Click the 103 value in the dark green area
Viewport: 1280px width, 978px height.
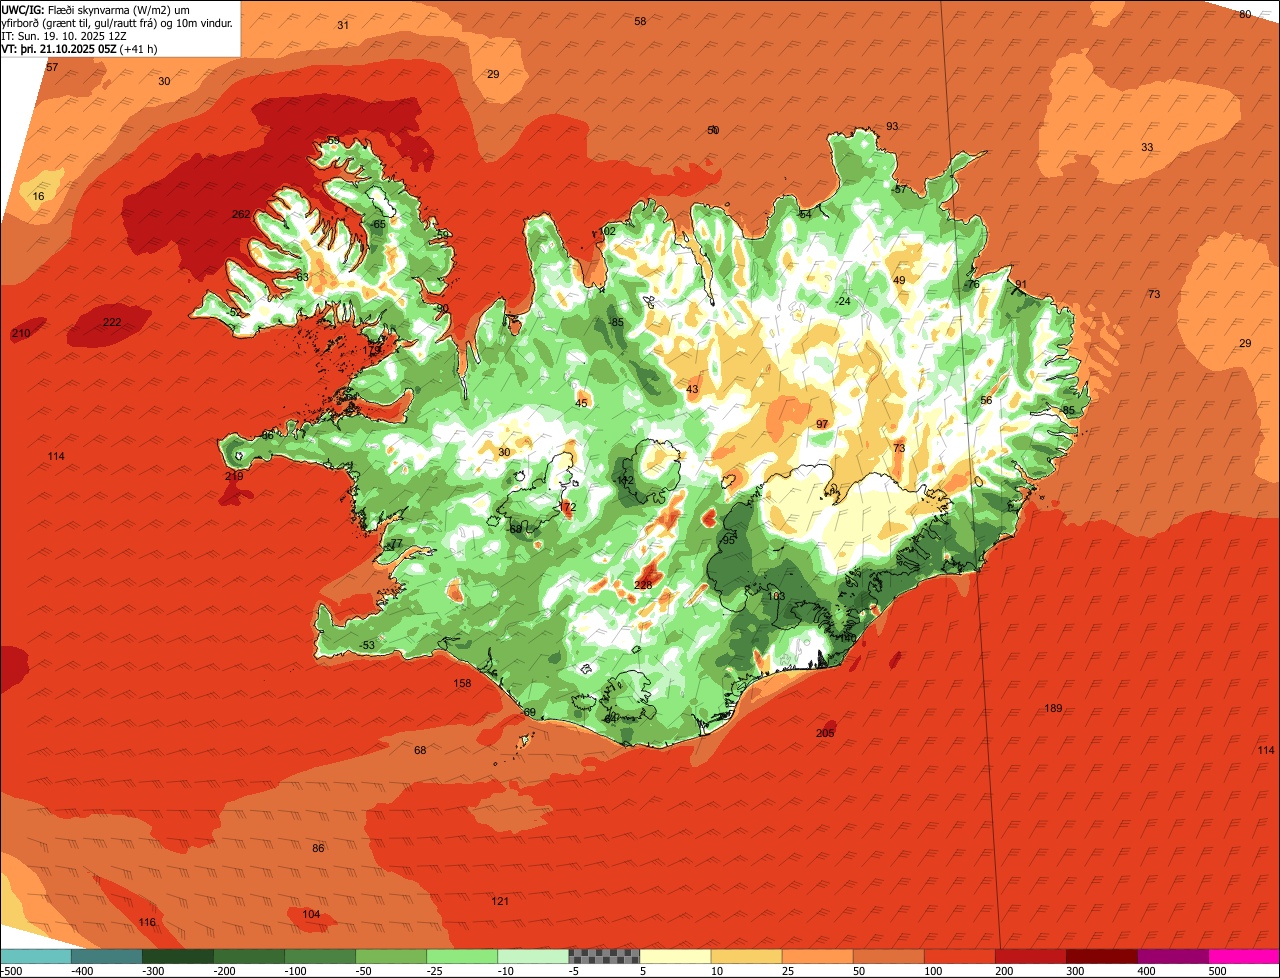pos(776,595)
